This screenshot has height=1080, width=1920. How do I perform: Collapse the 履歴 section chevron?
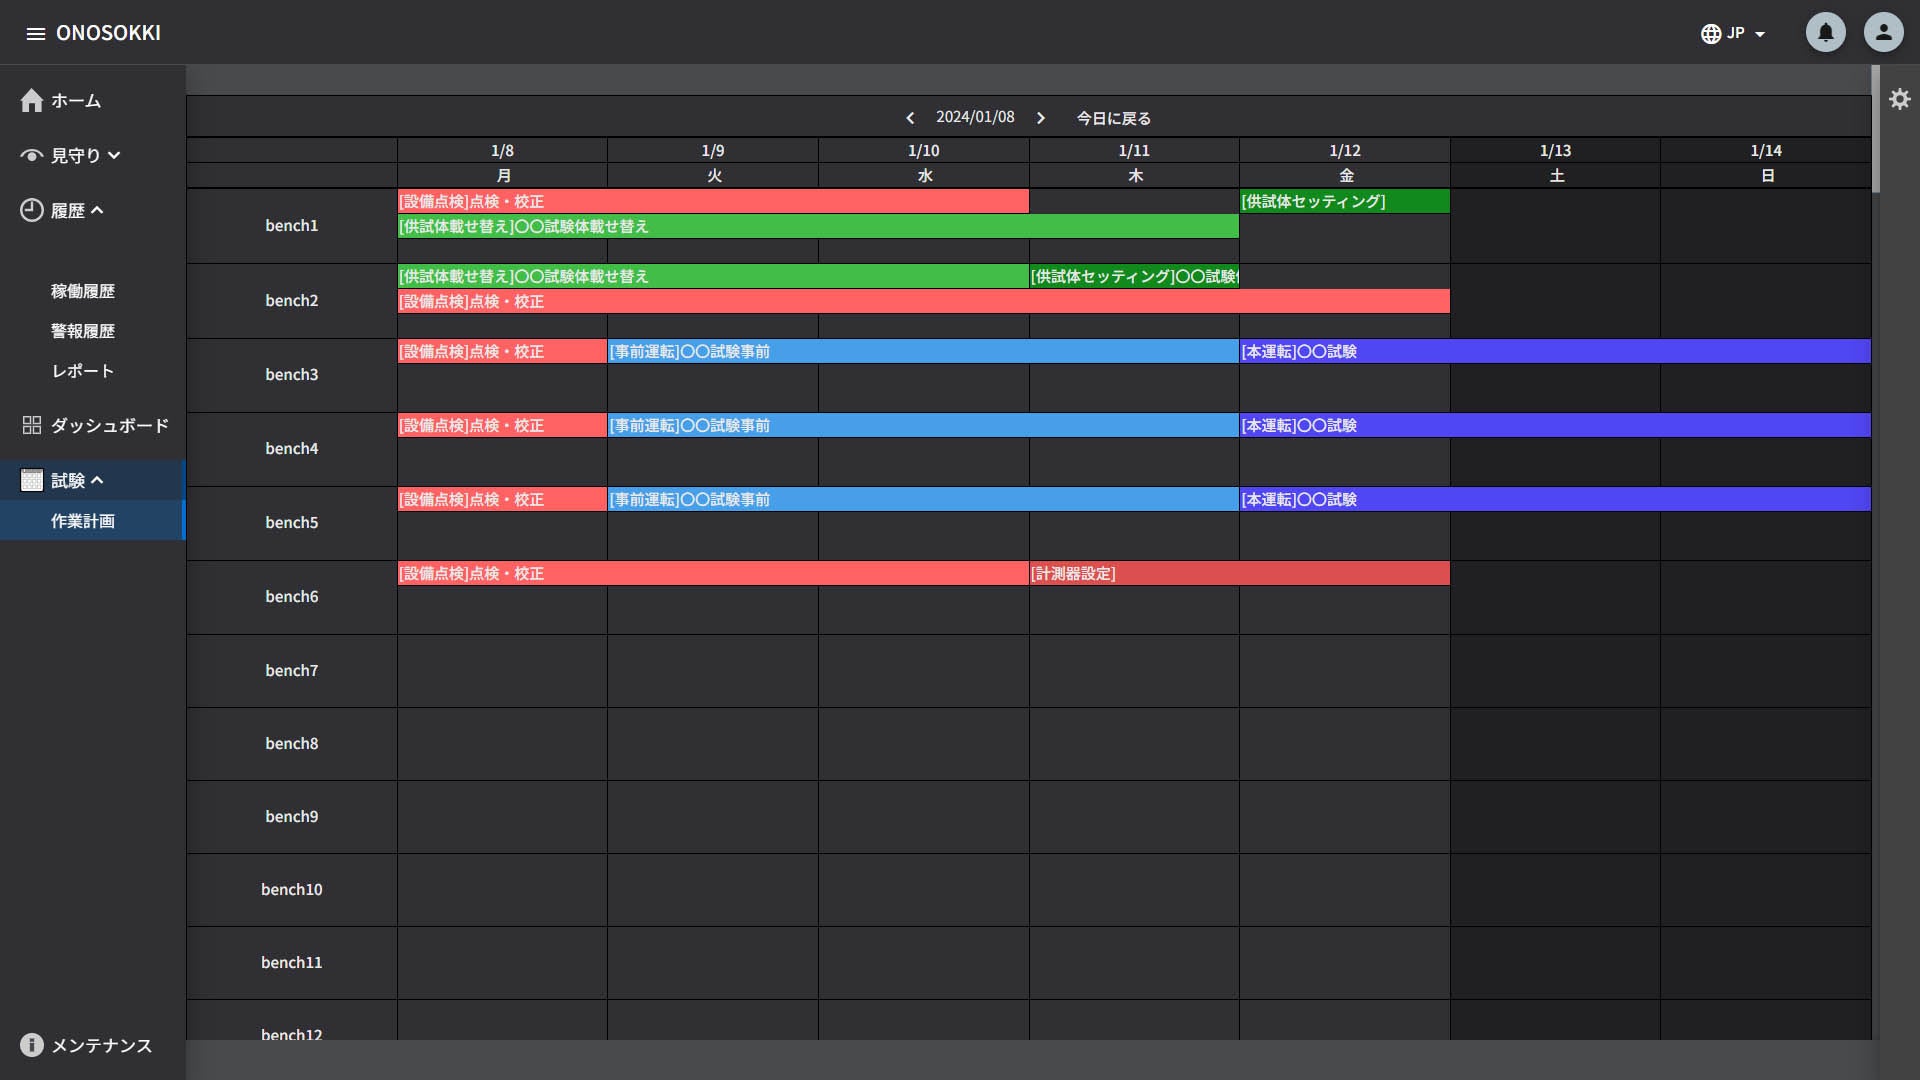pos(97,211)
